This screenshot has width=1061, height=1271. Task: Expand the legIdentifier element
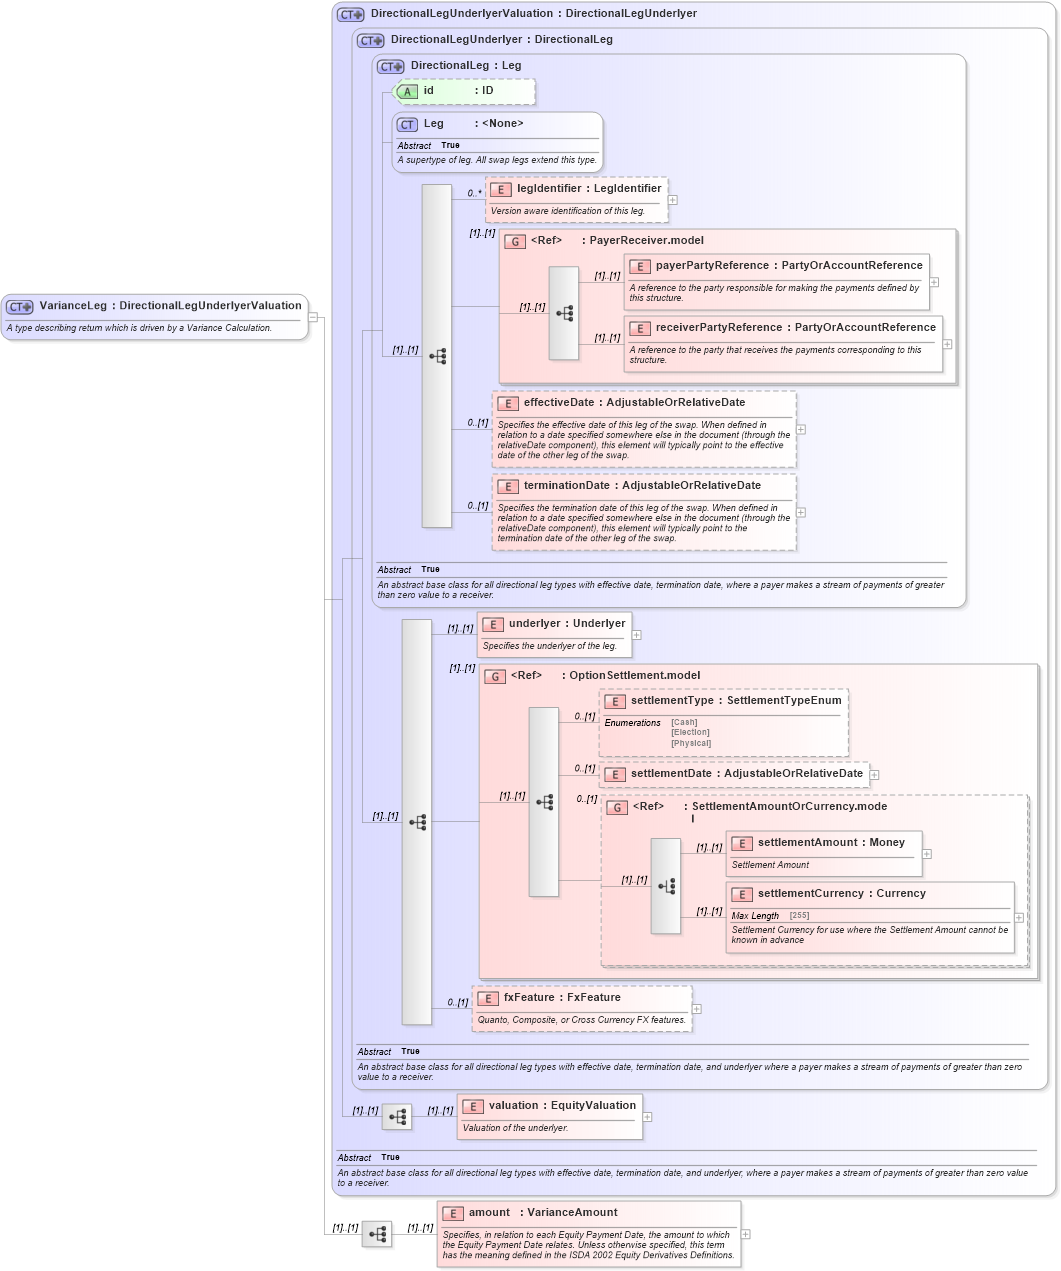pyautogui.click(x=672, y=200)
